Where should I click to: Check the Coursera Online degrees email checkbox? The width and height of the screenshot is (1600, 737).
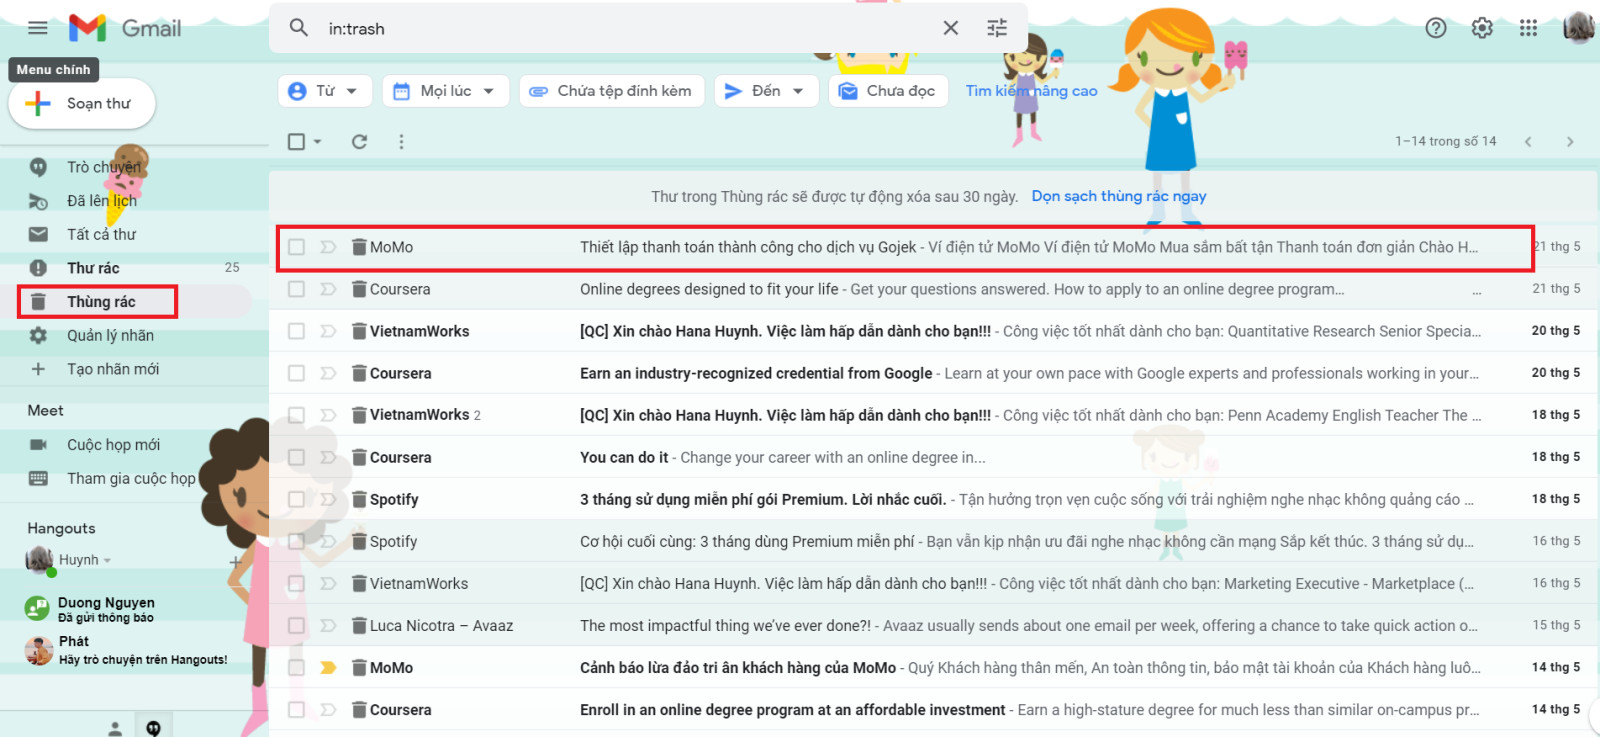pyautogui.click(x=296, y=289)
